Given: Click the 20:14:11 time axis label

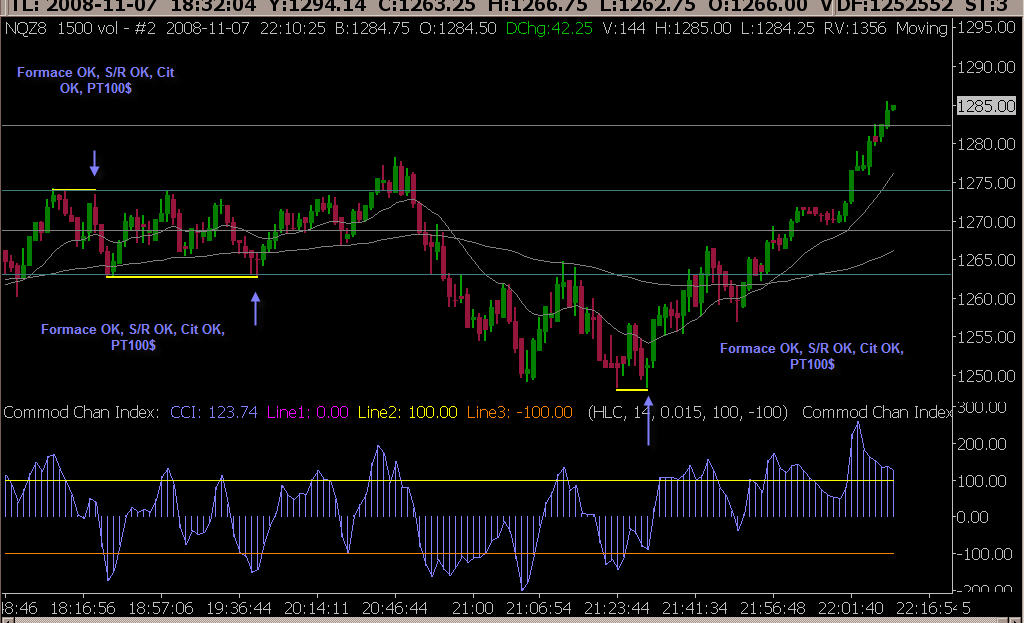Looking at the screenshot, I should (x=317, y=609).
